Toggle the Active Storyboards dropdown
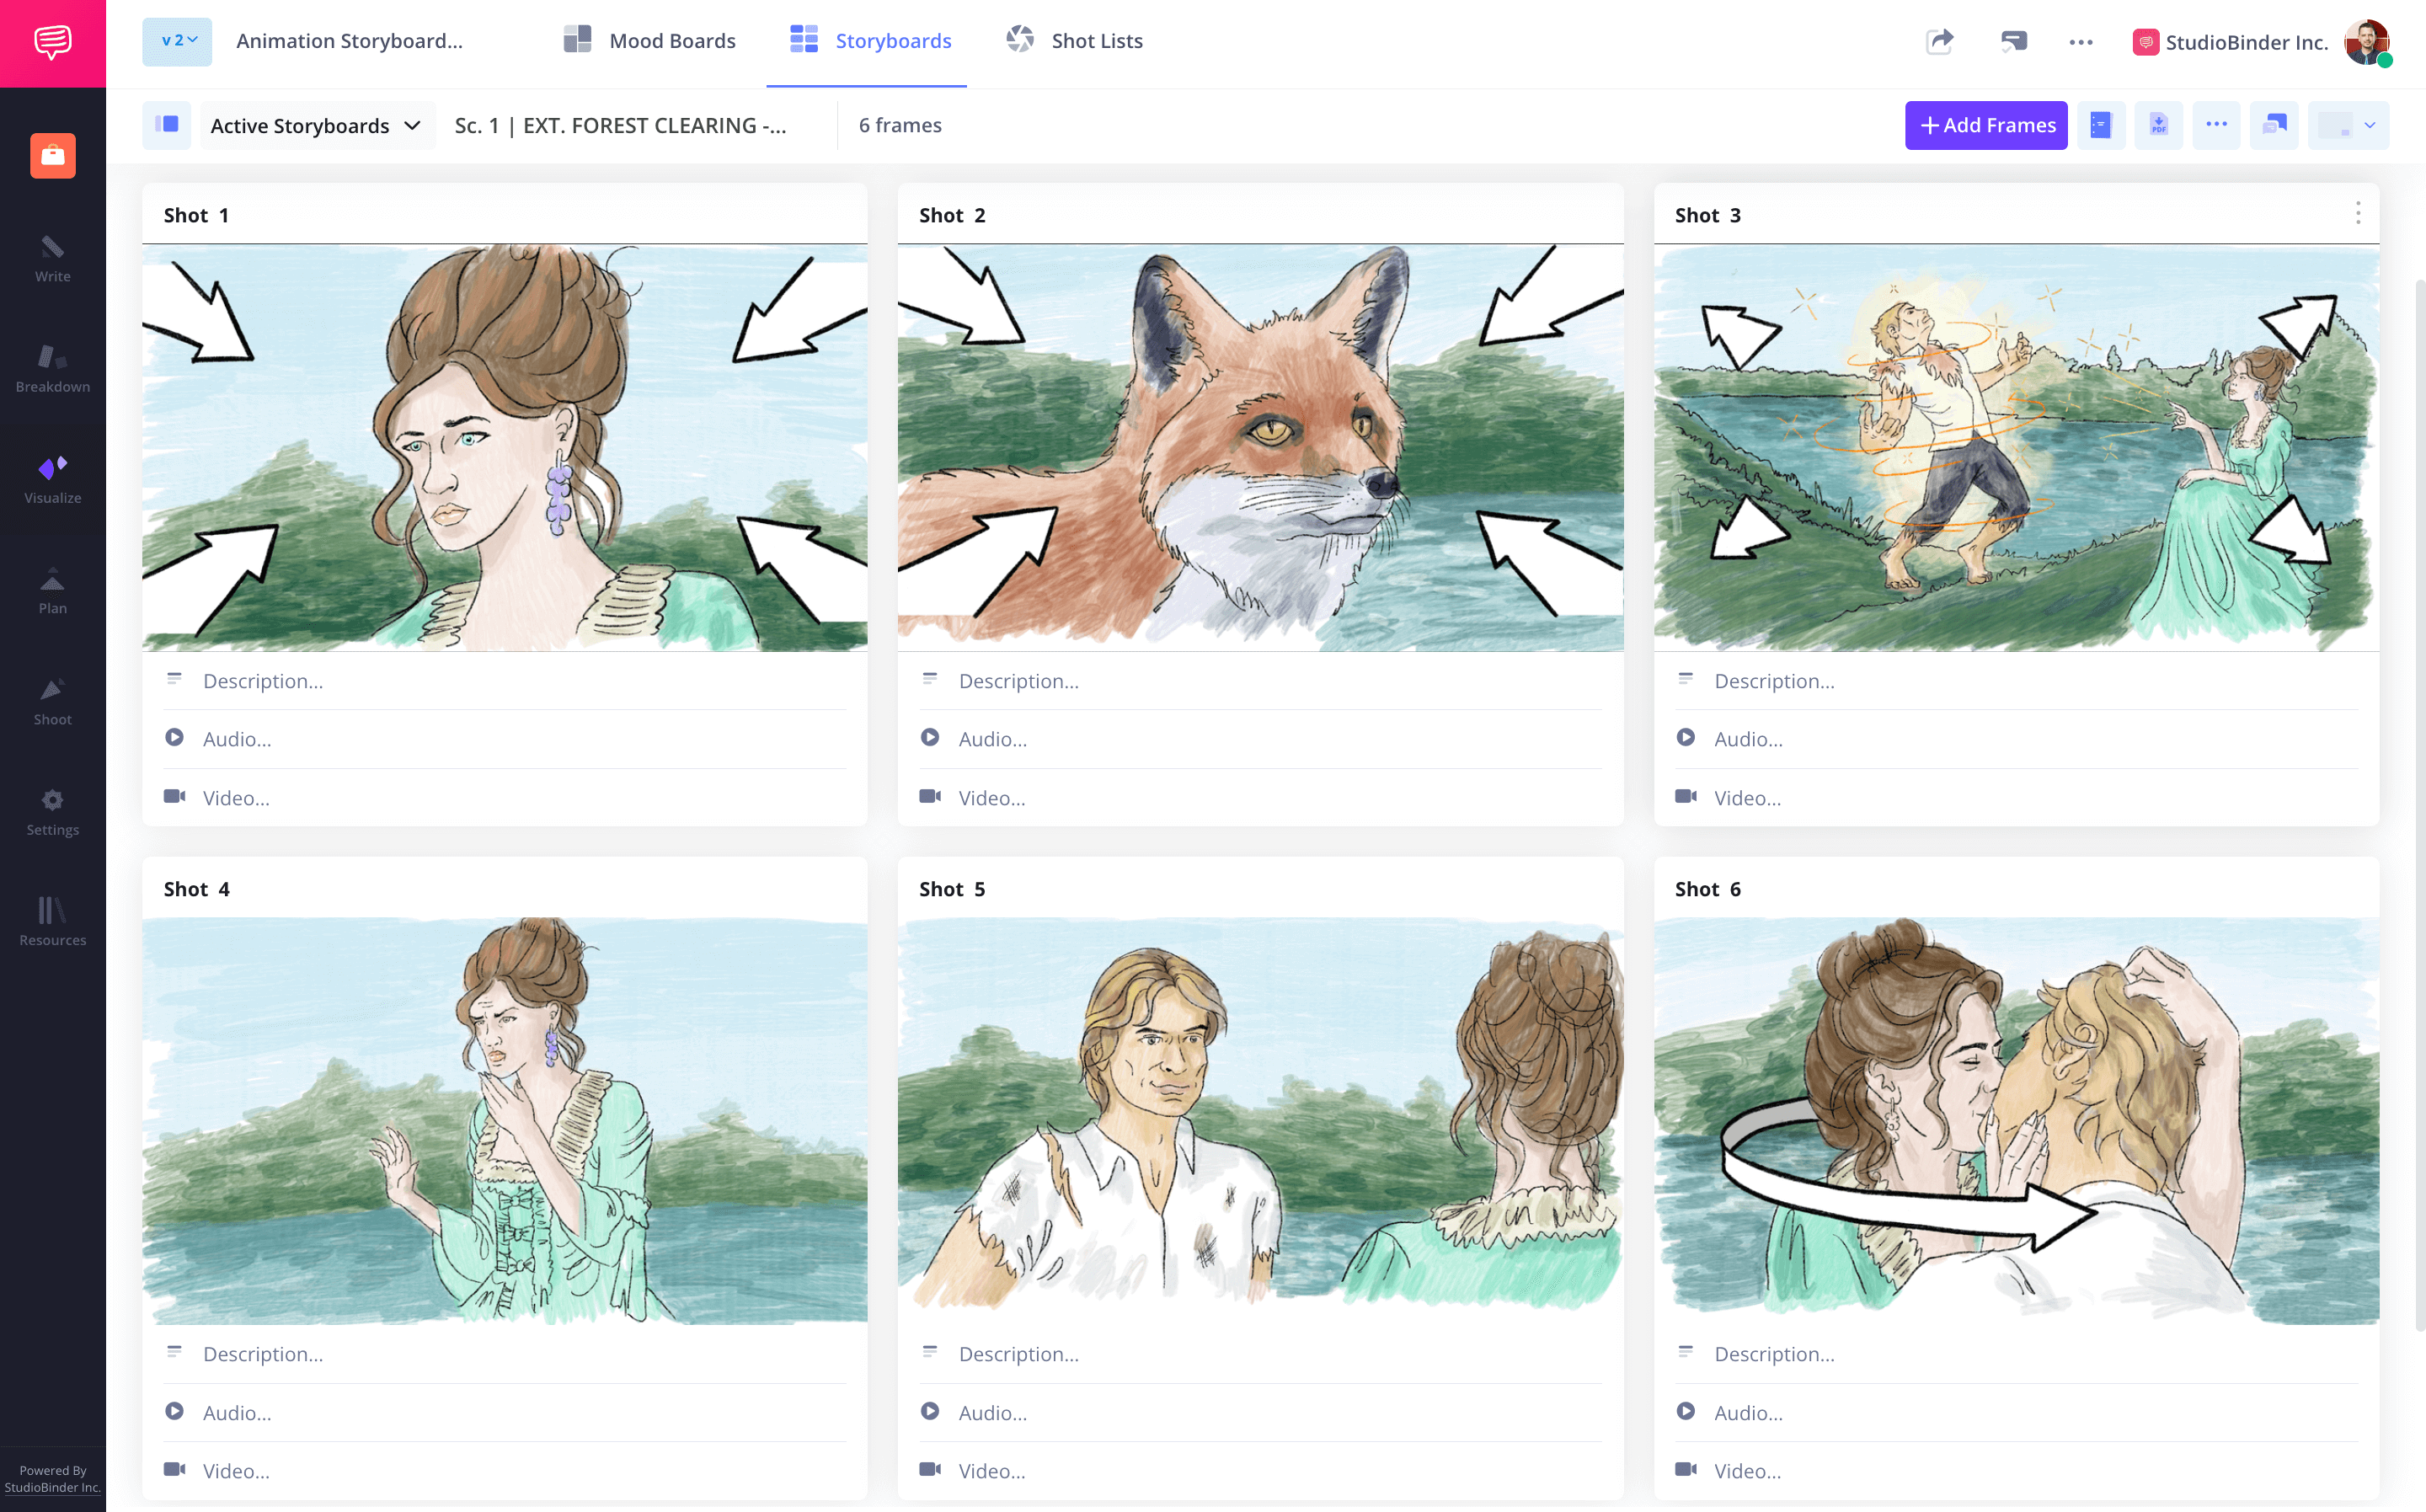 313,124
